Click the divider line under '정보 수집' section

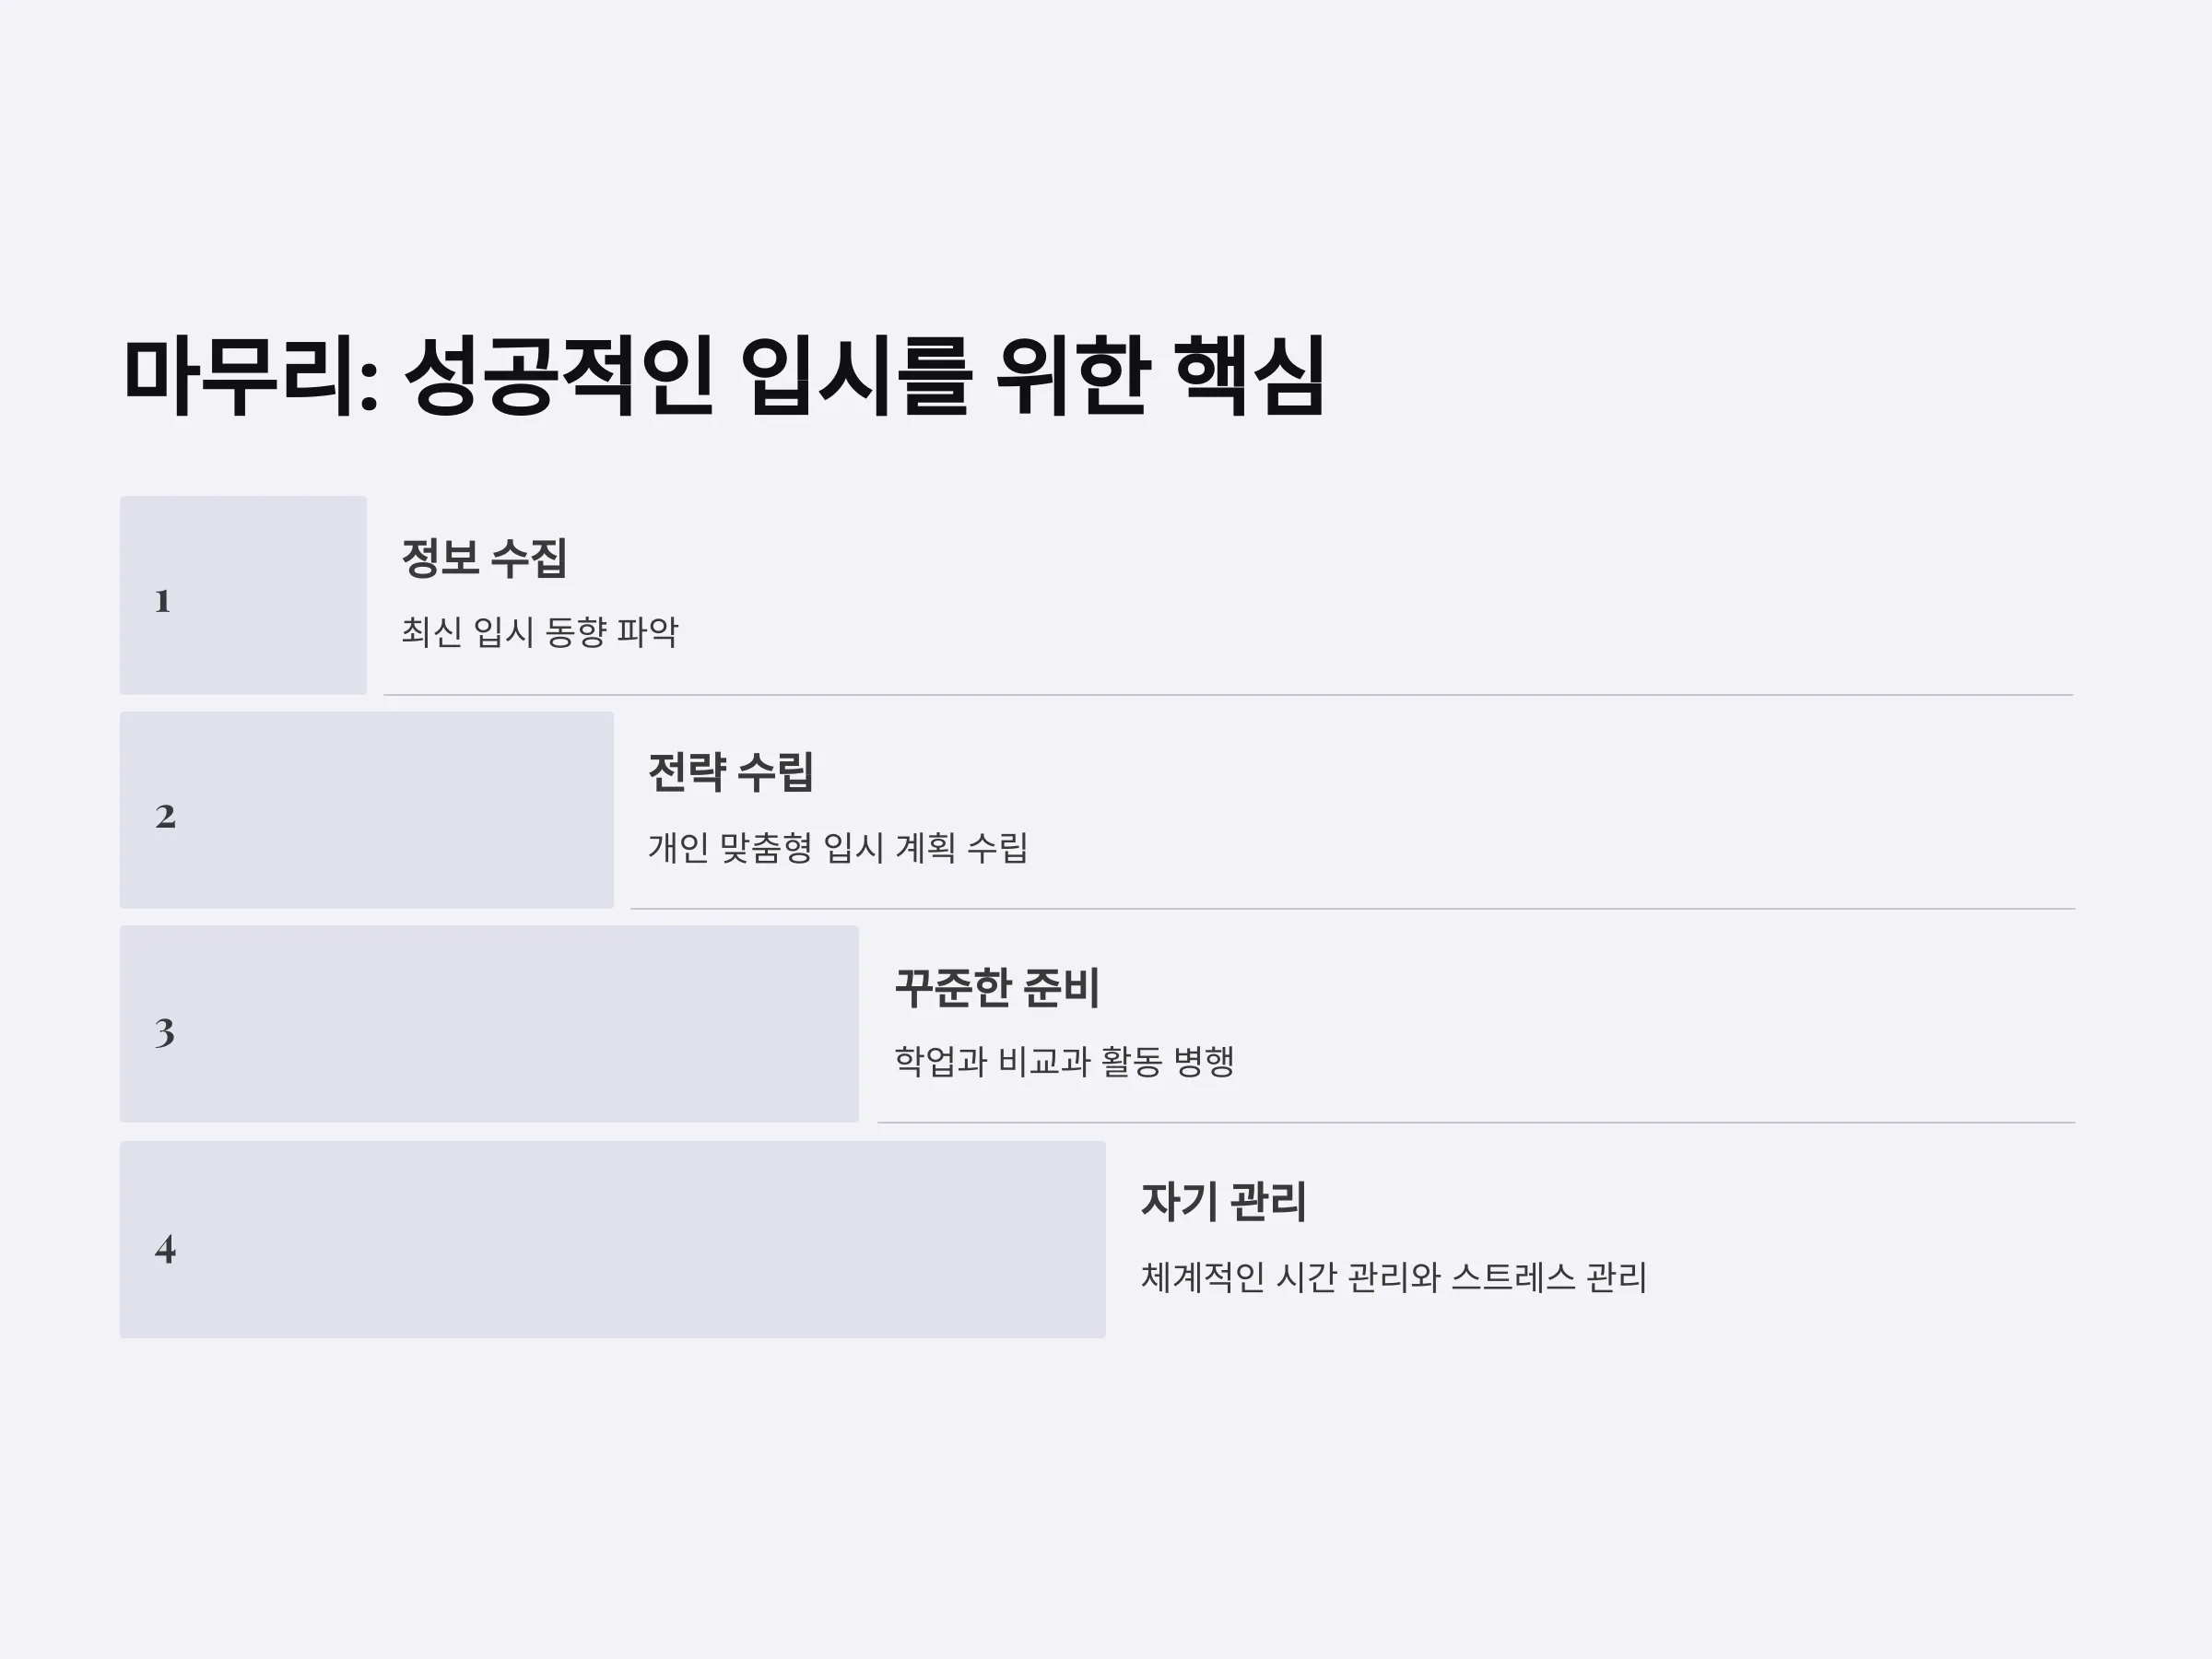tap(1229, 694)
